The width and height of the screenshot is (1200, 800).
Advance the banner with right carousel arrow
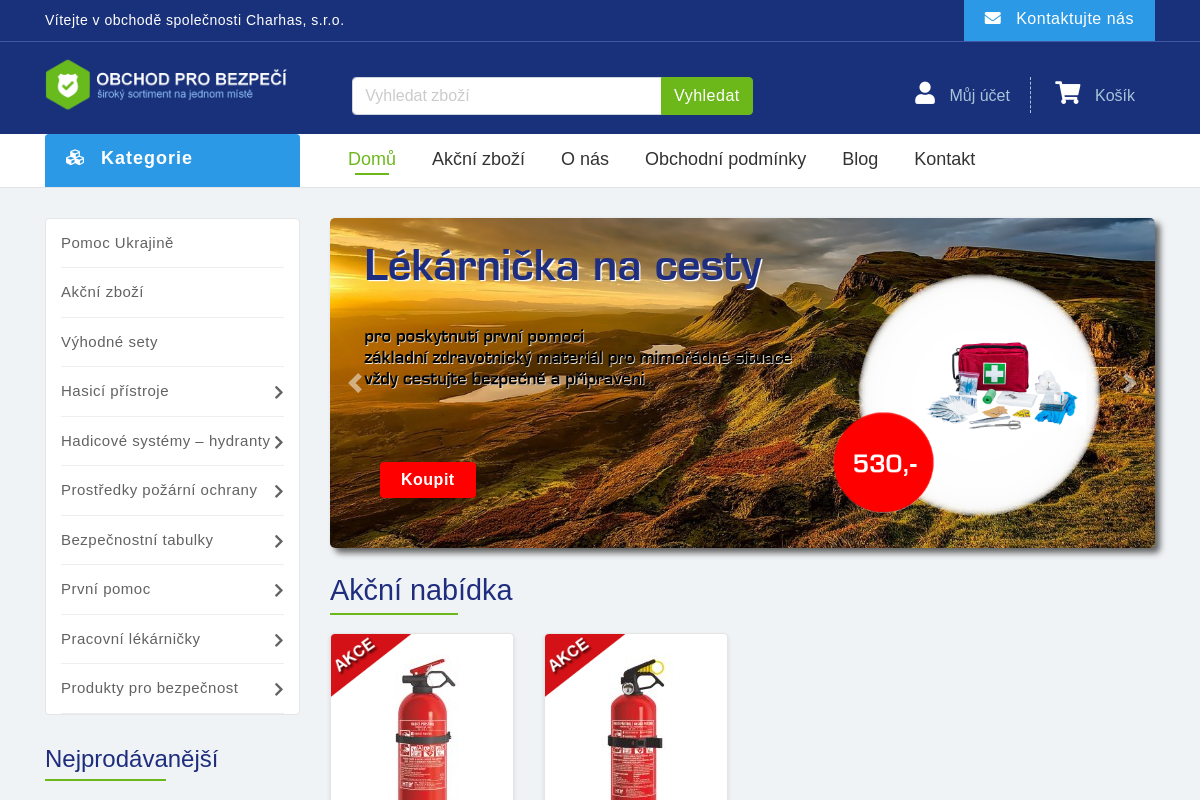[x=1129, y=383]
